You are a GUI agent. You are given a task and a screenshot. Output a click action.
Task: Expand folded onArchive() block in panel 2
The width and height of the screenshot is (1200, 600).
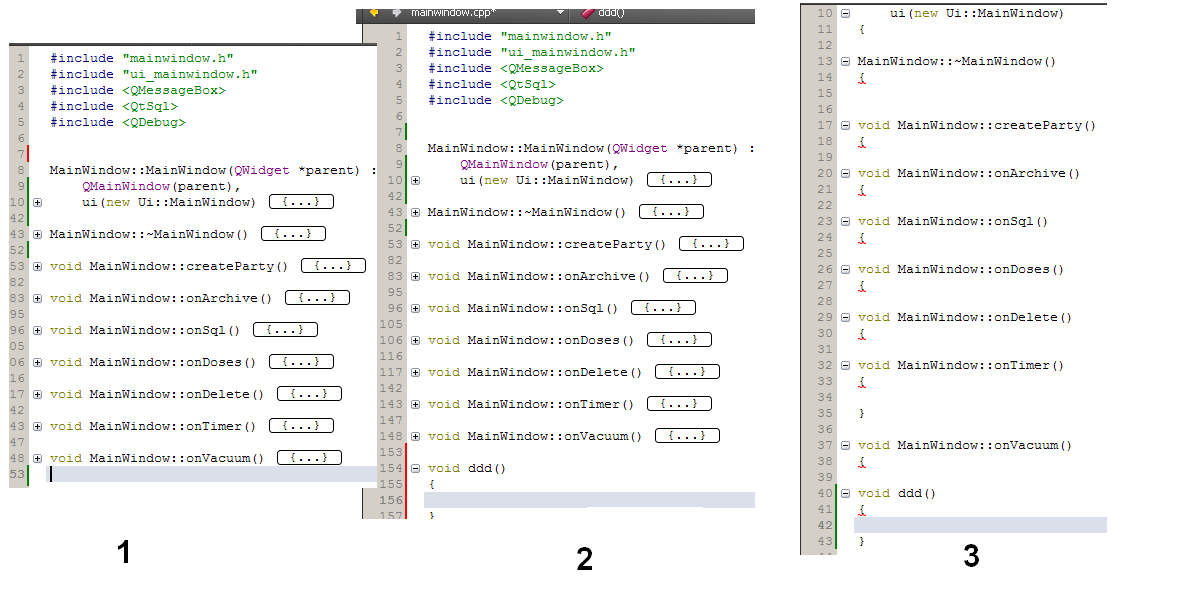tap(415, 276)
